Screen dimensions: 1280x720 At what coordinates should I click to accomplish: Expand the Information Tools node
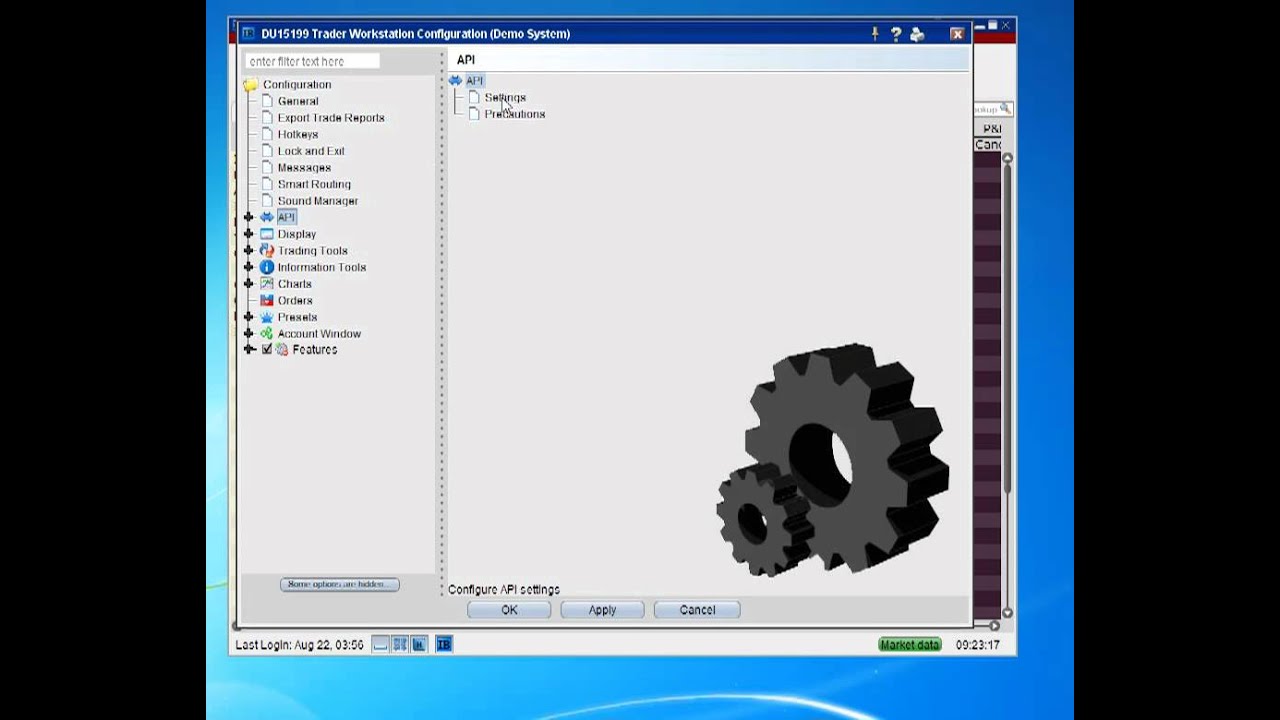pyautogui.click(x=249, y=267)
